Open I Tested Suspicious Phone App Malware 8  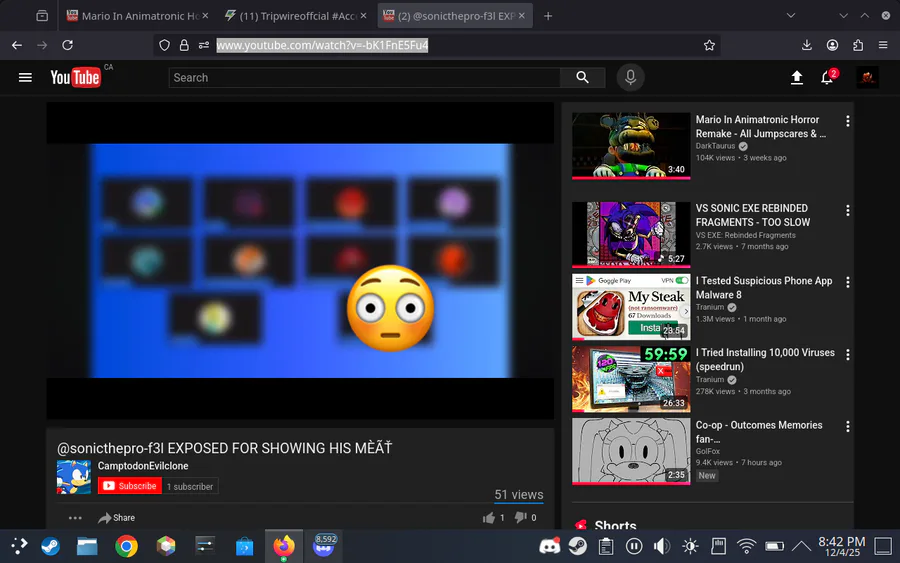[x=763, y=288]
